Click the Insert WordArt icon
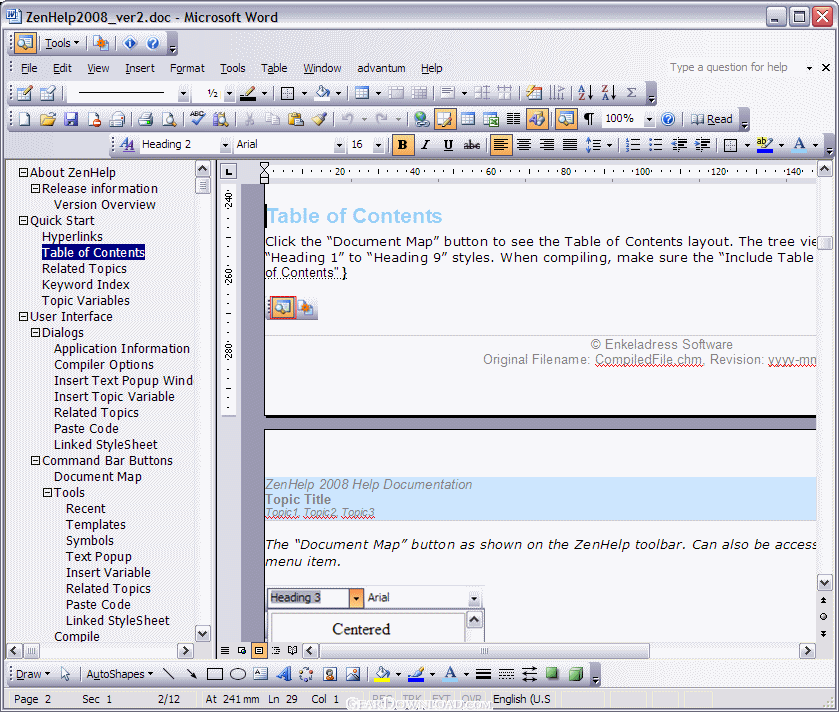This screenshot has height=712, width=839. click(284, 674)
